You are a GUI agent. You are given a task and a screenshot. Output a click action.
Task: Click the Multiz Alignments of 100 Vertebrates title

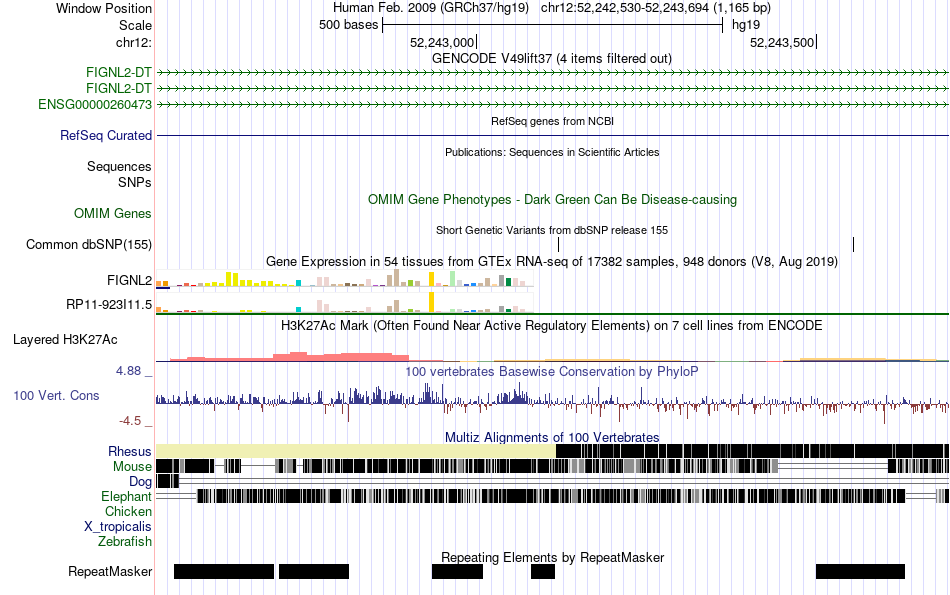pos(552,437)
